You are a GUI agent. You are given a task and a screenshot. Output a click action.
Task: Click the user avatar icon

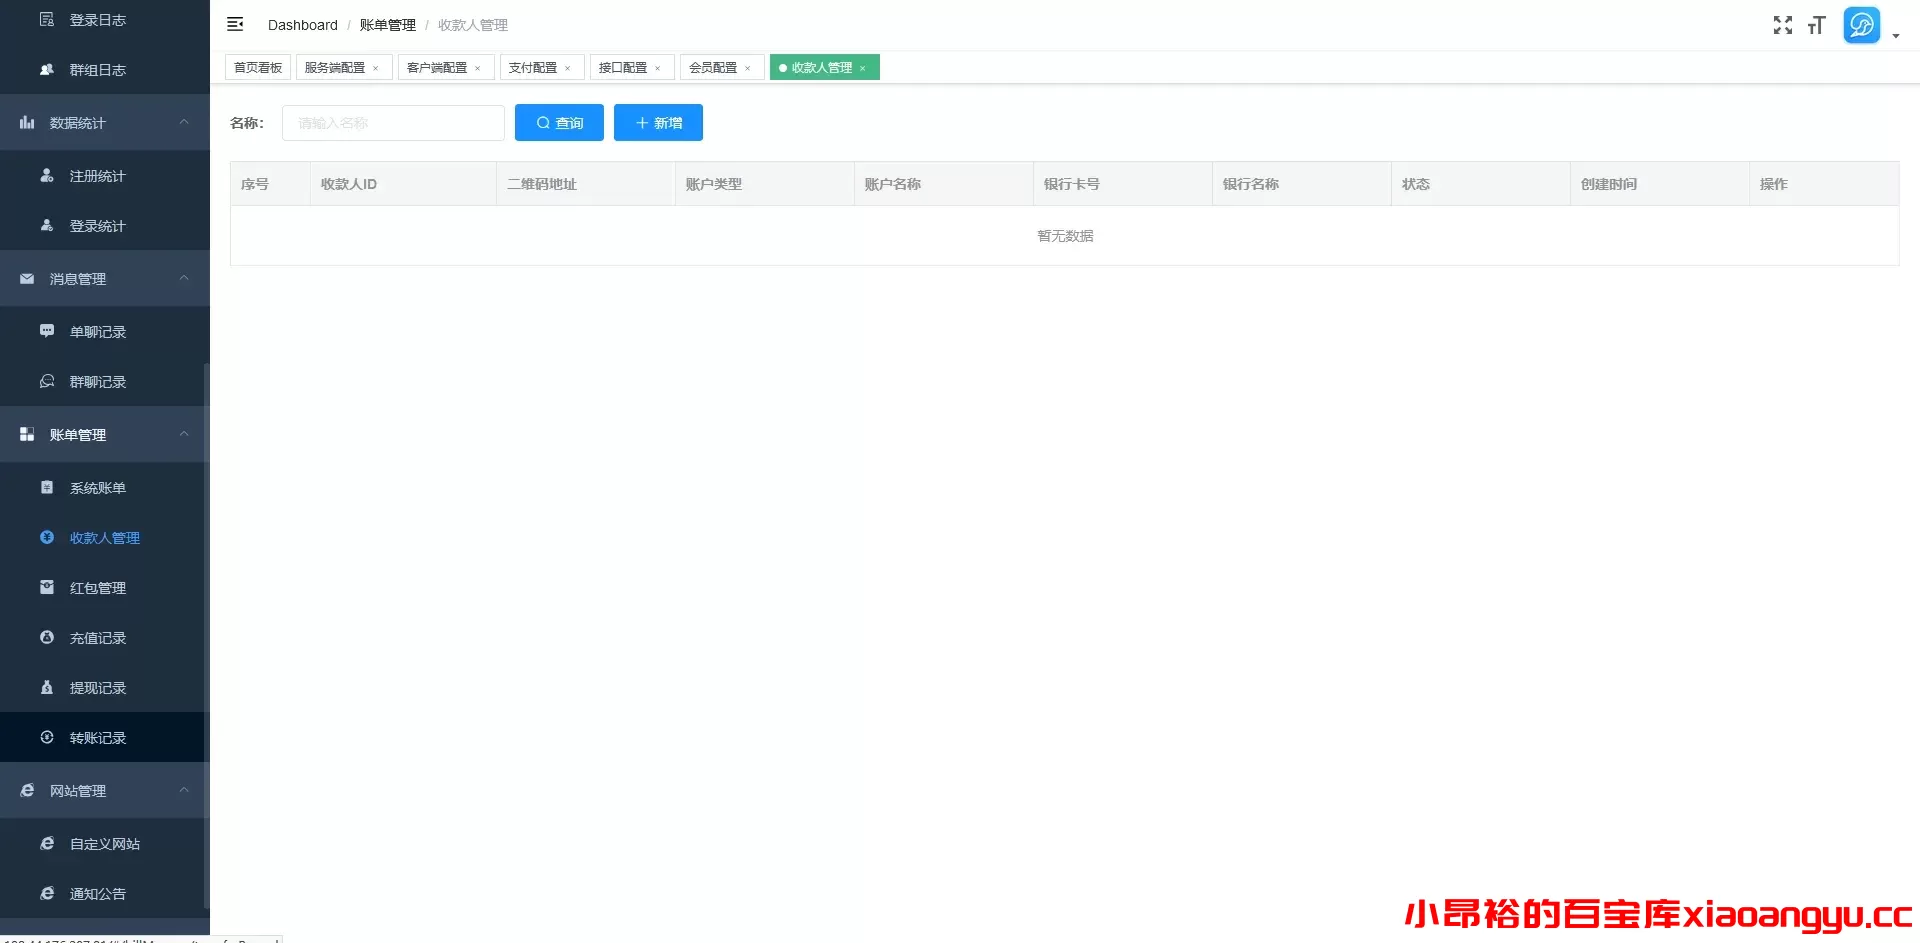[x=1861, y=25]
